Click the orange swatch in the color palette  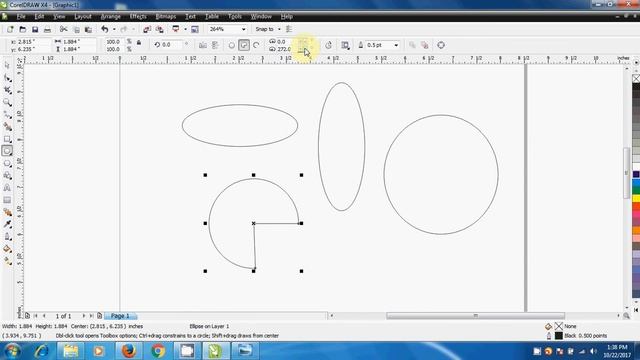636,230
